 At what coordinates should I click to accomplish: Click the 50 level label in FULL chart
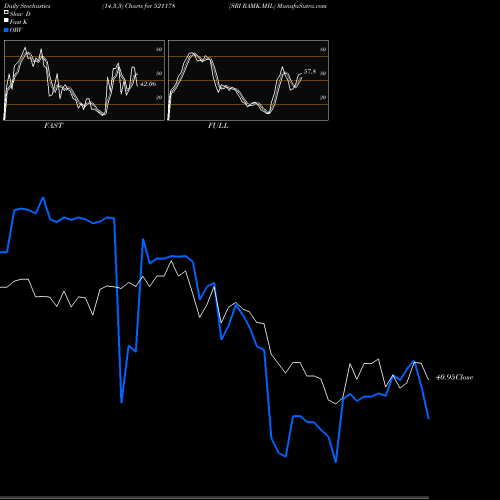323,73
